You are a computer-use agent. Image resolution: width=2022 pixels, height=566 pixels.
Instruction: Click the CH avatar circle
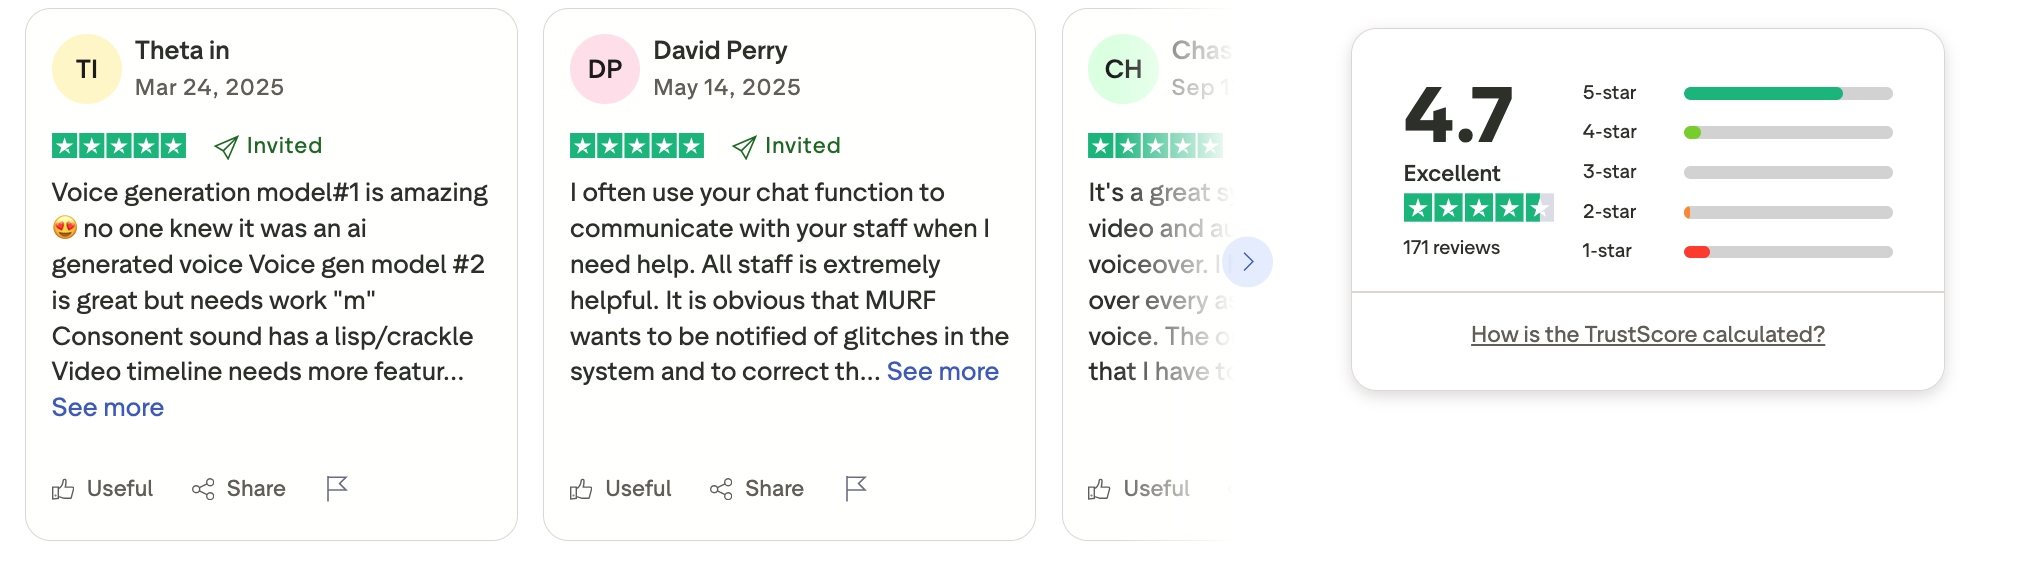[1123, 69]
